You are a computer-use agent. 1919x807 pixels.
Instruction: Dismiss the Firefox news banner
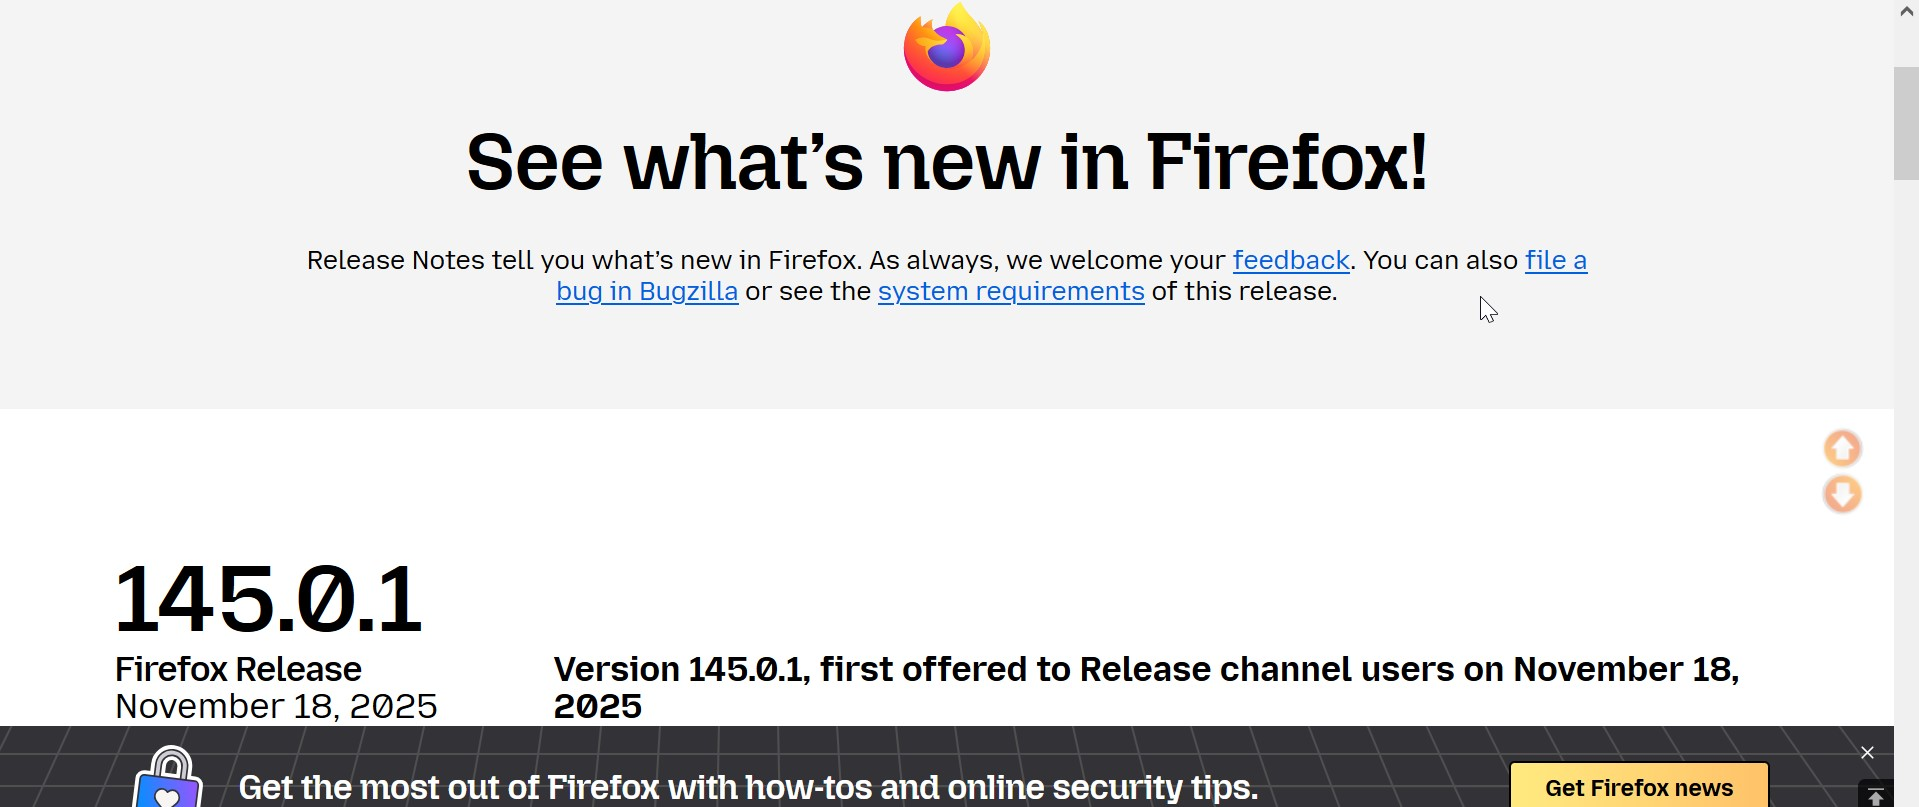click(x=1867, y=753)
